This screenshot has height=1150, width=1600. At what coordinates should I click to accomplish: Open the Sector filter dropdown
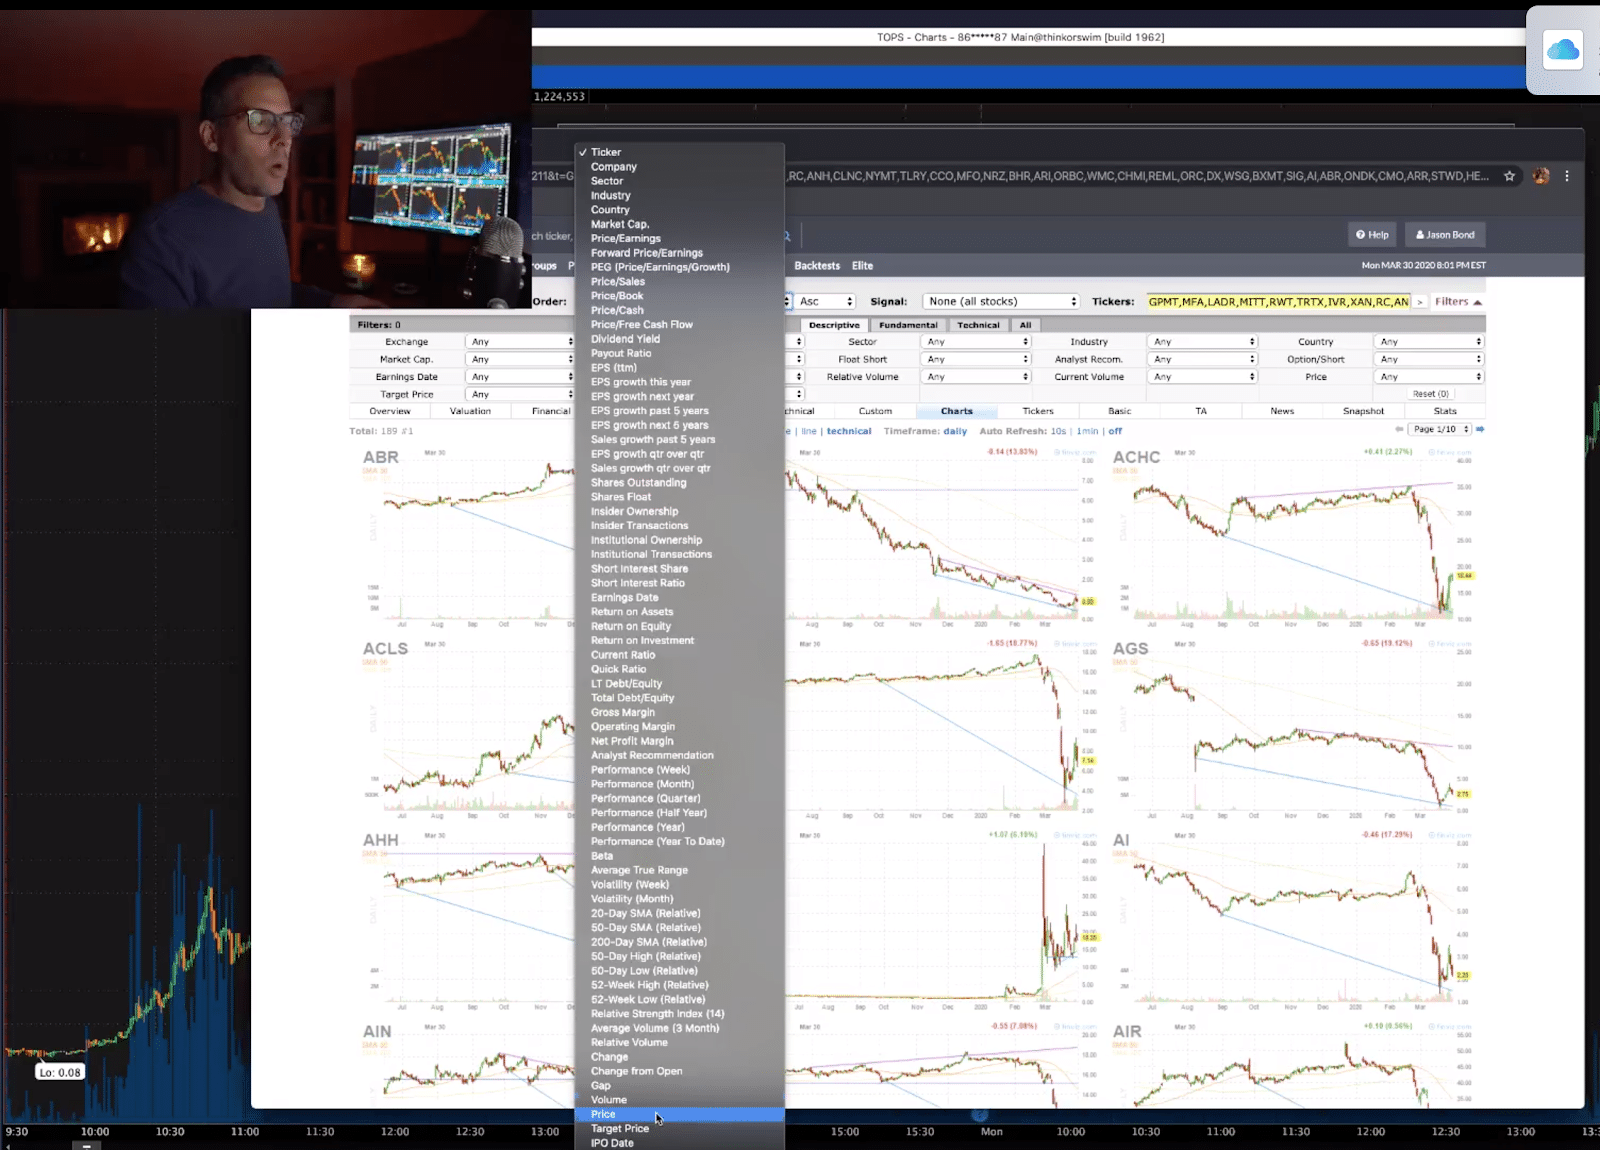coord(976,342)
